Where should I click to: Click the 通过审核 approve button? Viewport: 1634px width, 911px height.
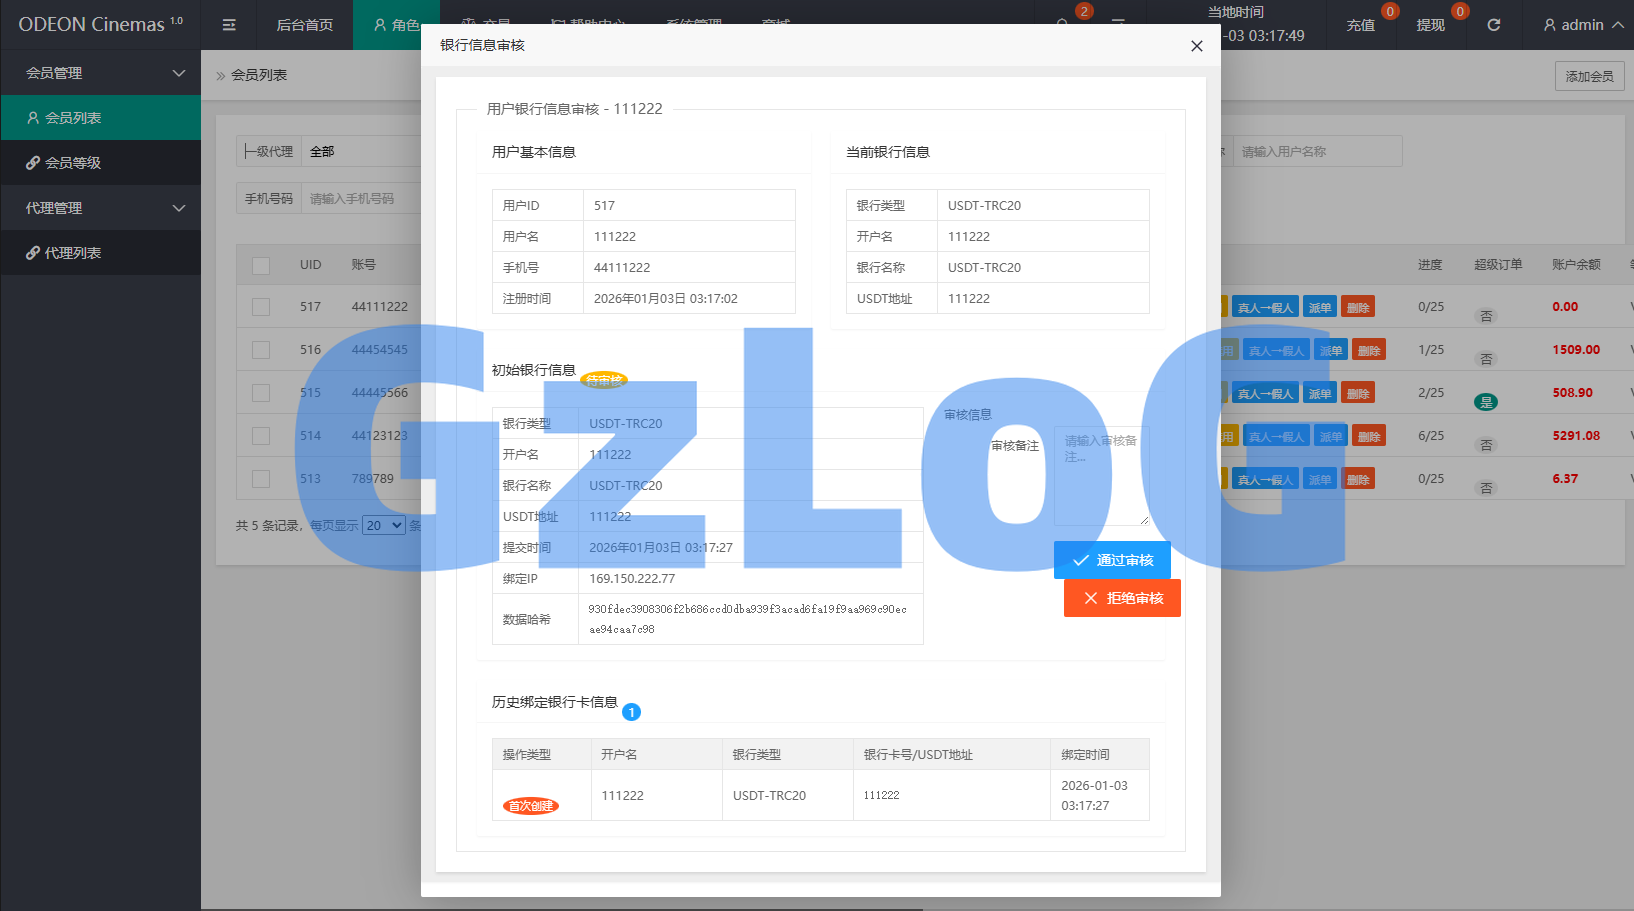coord(1112,560)
